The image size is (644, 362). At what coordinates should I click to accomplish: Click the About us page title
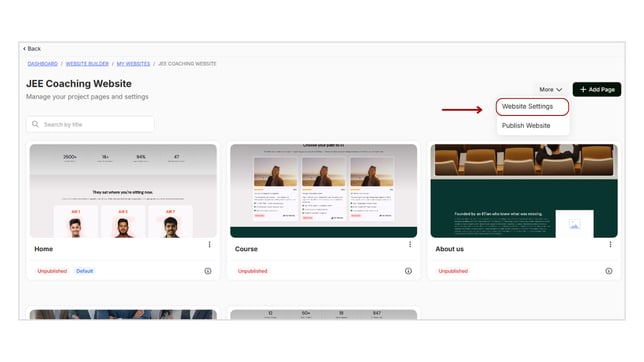[x=449, y=249]
